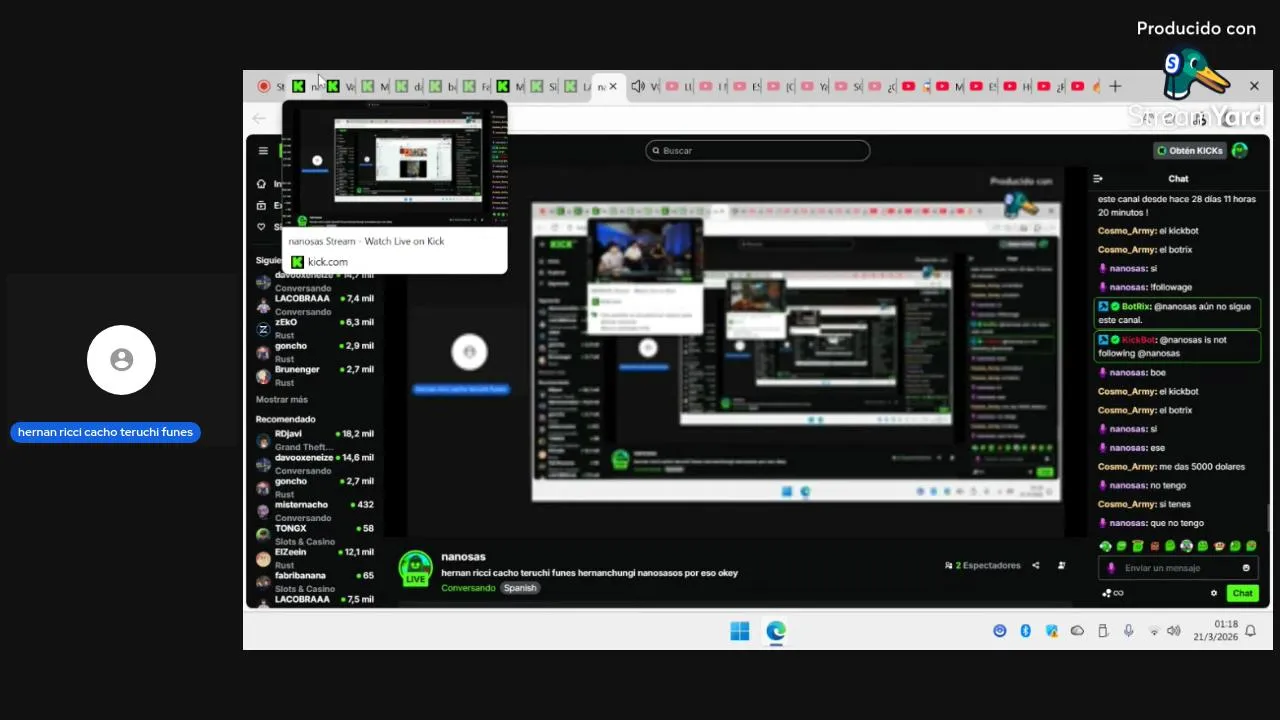
Task: Click the BotRix chat message about nanosas
Action: point(1178,313)
